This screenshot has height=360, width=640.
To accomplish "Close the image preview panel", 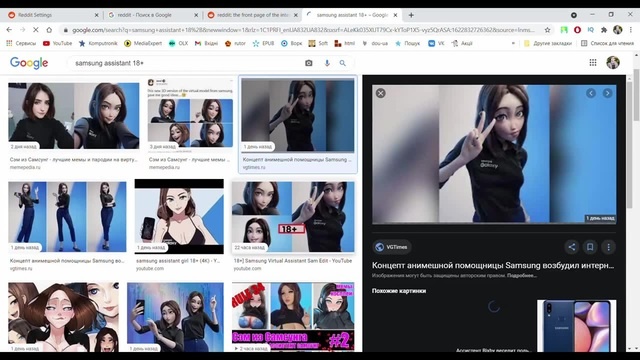I will click(380, 93).
